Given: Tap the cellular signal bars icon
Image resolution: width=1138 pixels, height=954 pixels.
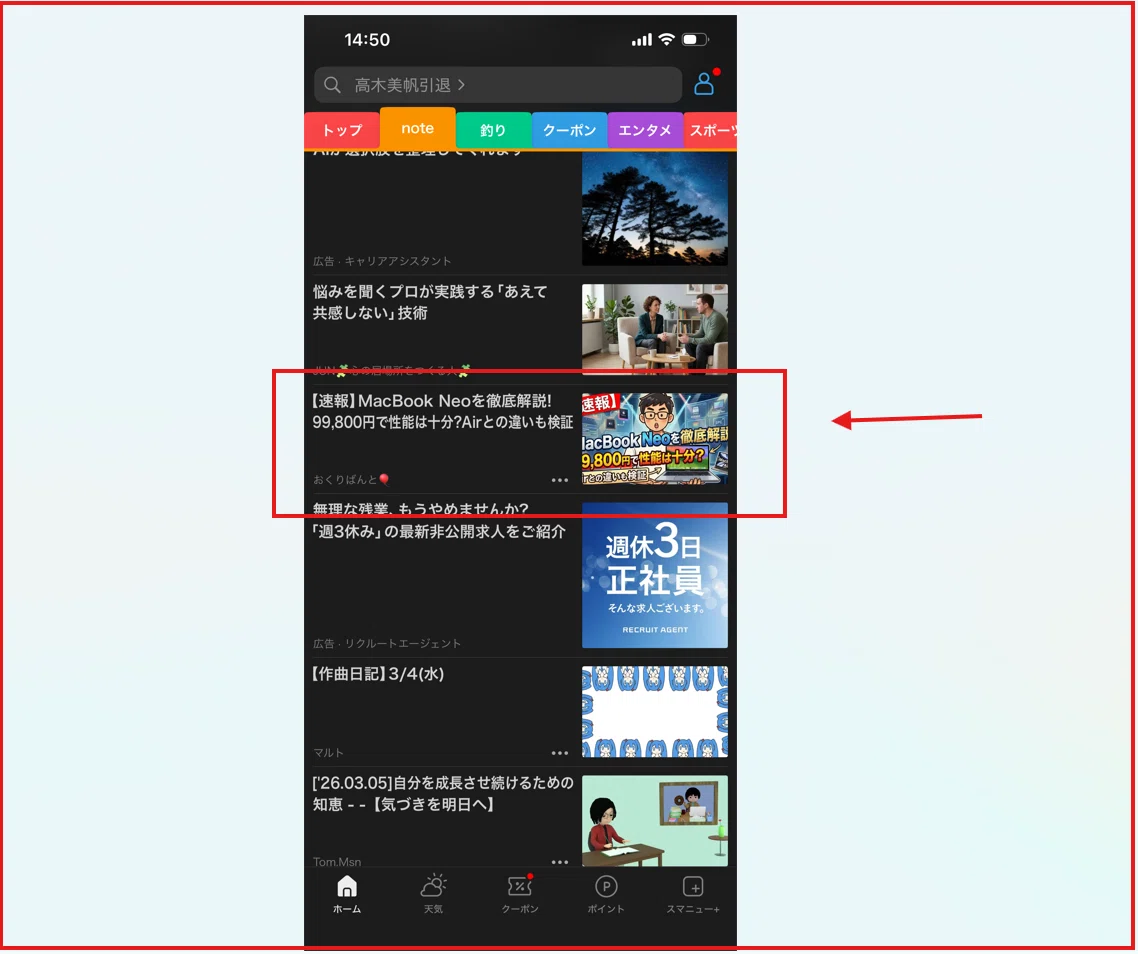Looking at the screenshot, I should 642,40.
